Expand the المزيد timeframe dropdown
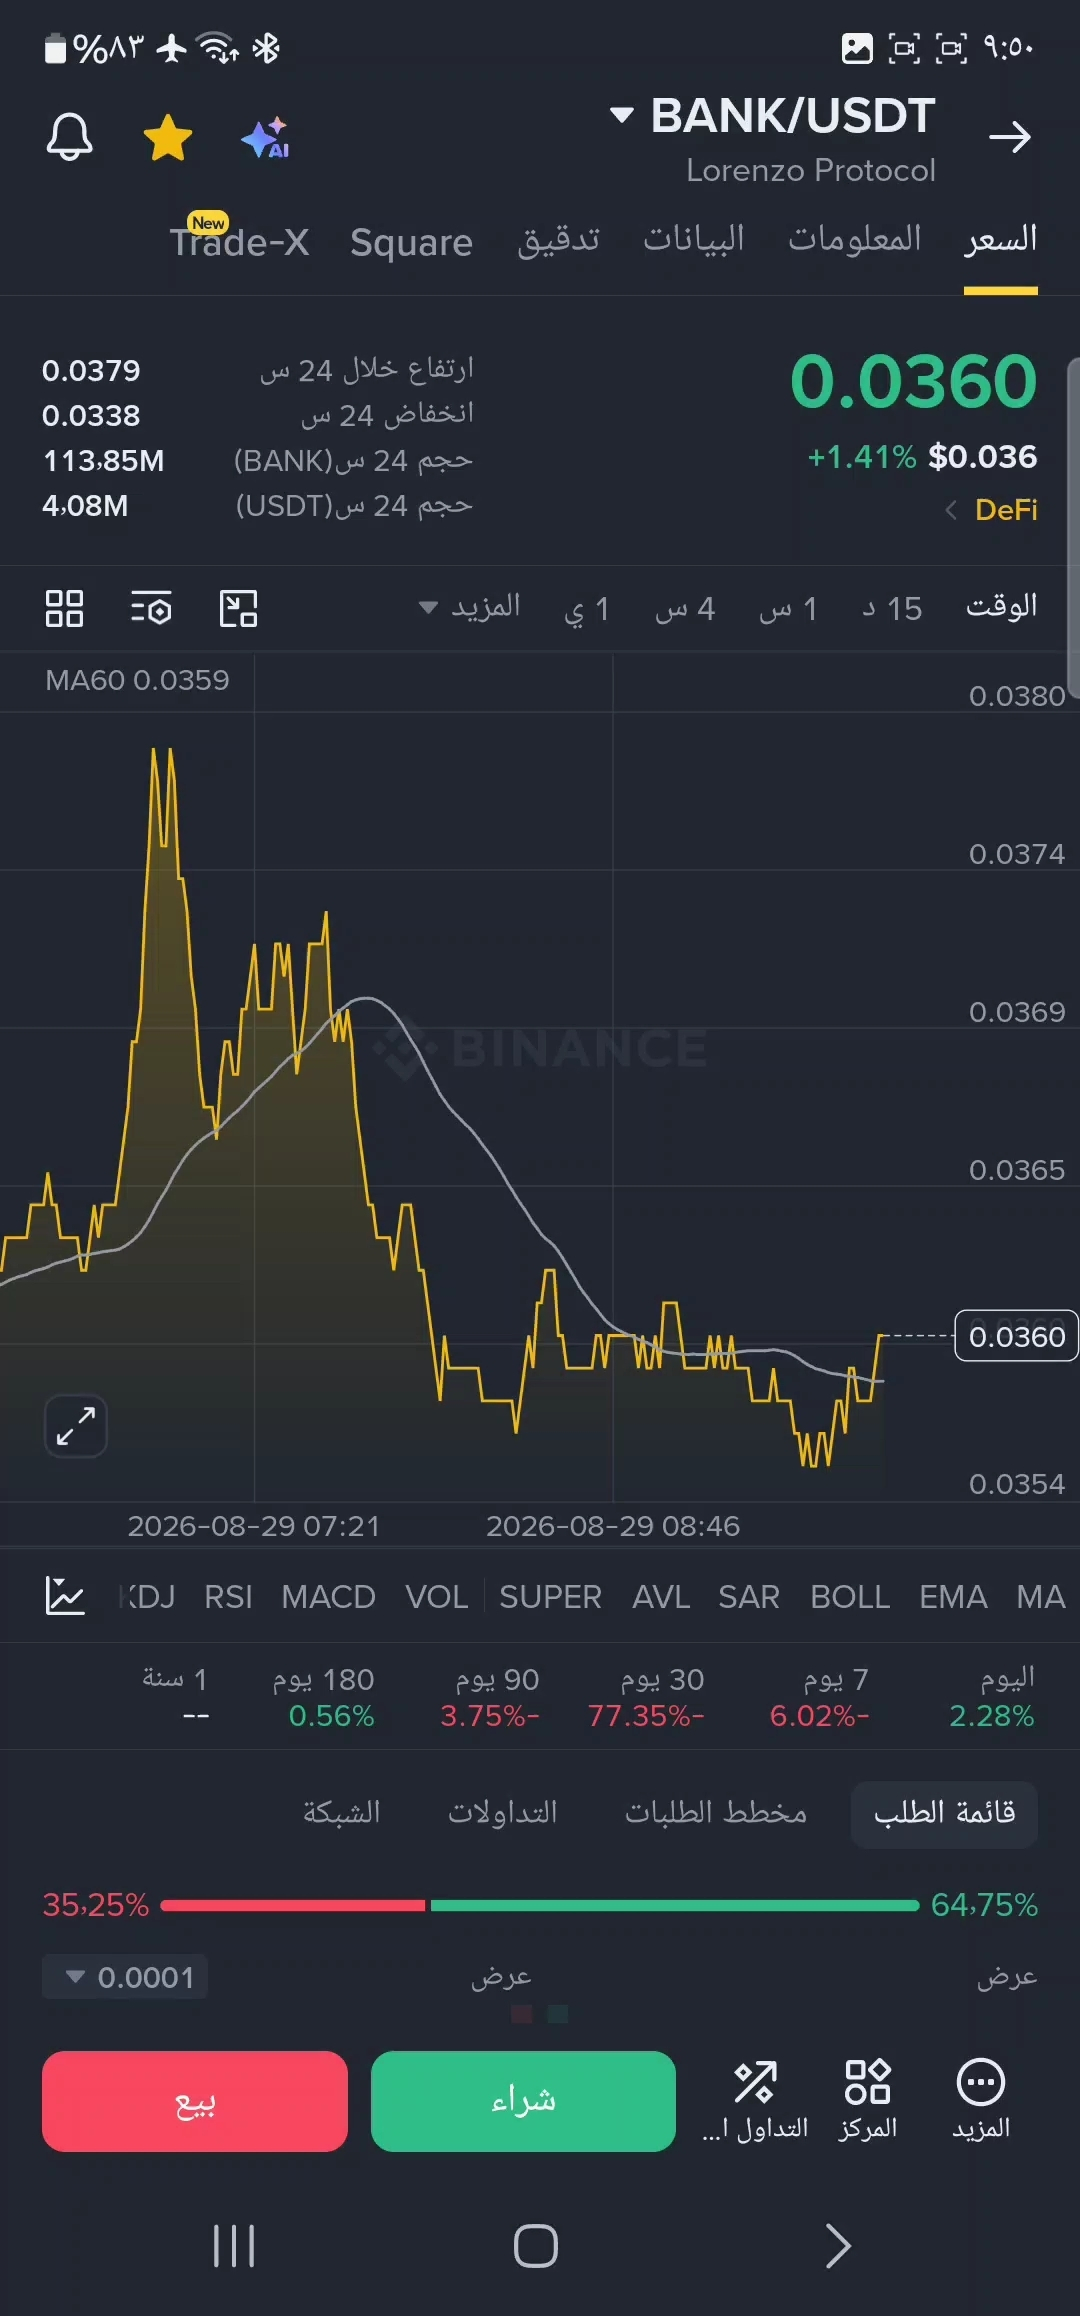1080x2316 pixels. (469, 607)
